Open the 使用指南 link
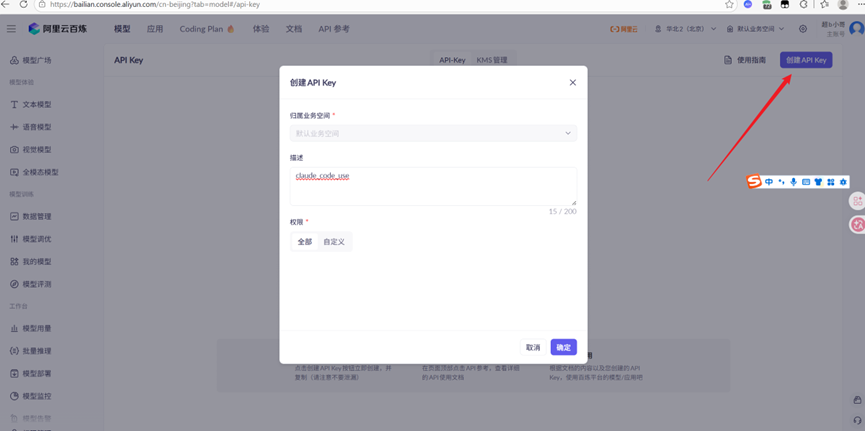 point(745,60)
